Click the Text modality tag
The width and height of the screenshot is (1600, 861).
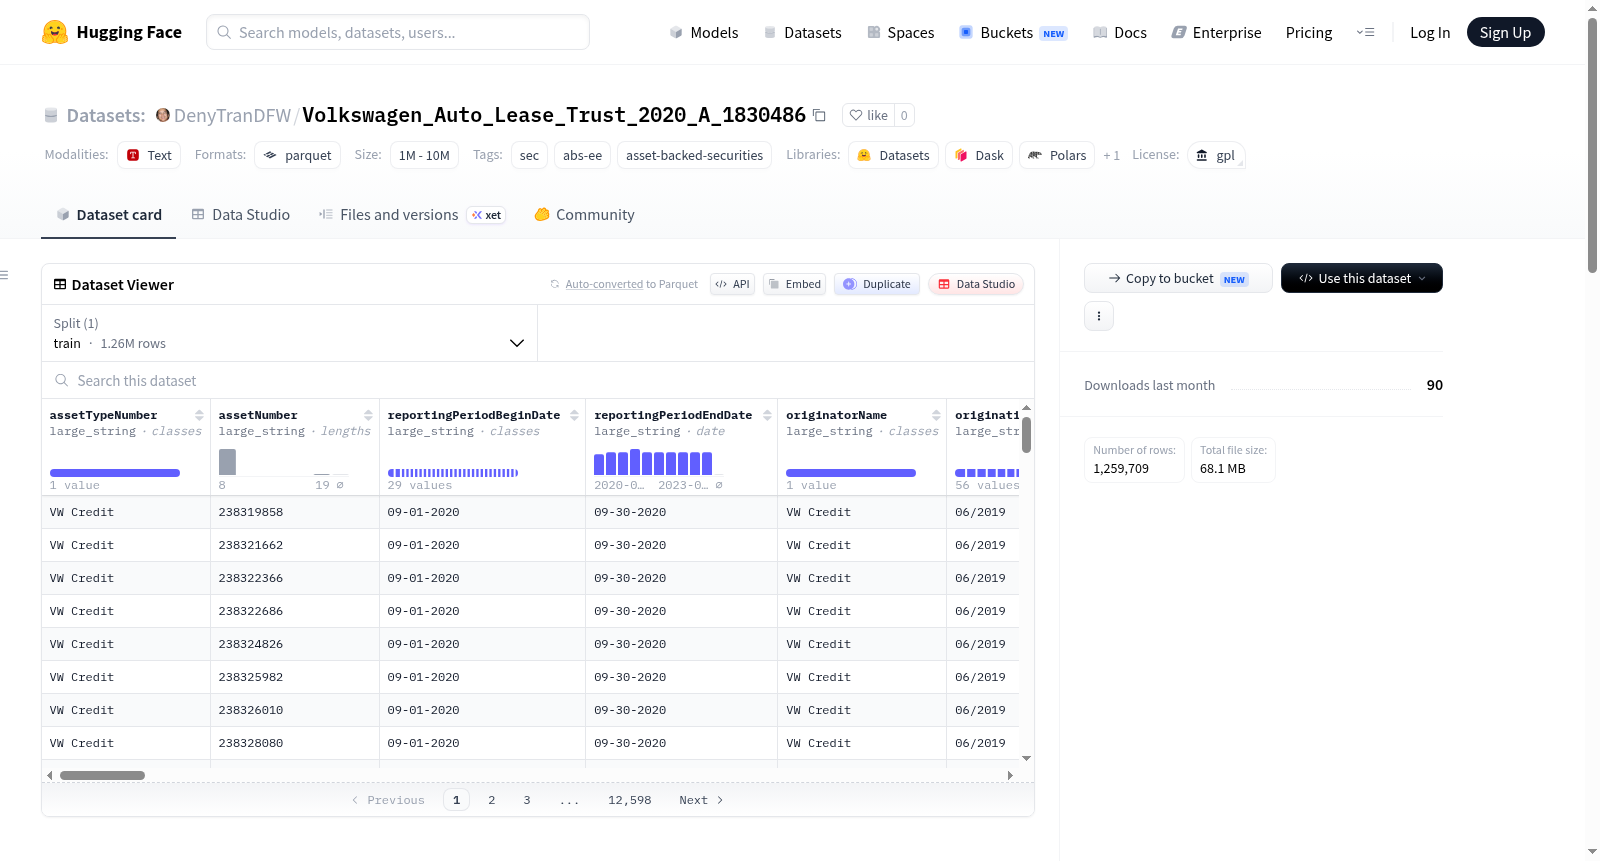tap(149, 155)
